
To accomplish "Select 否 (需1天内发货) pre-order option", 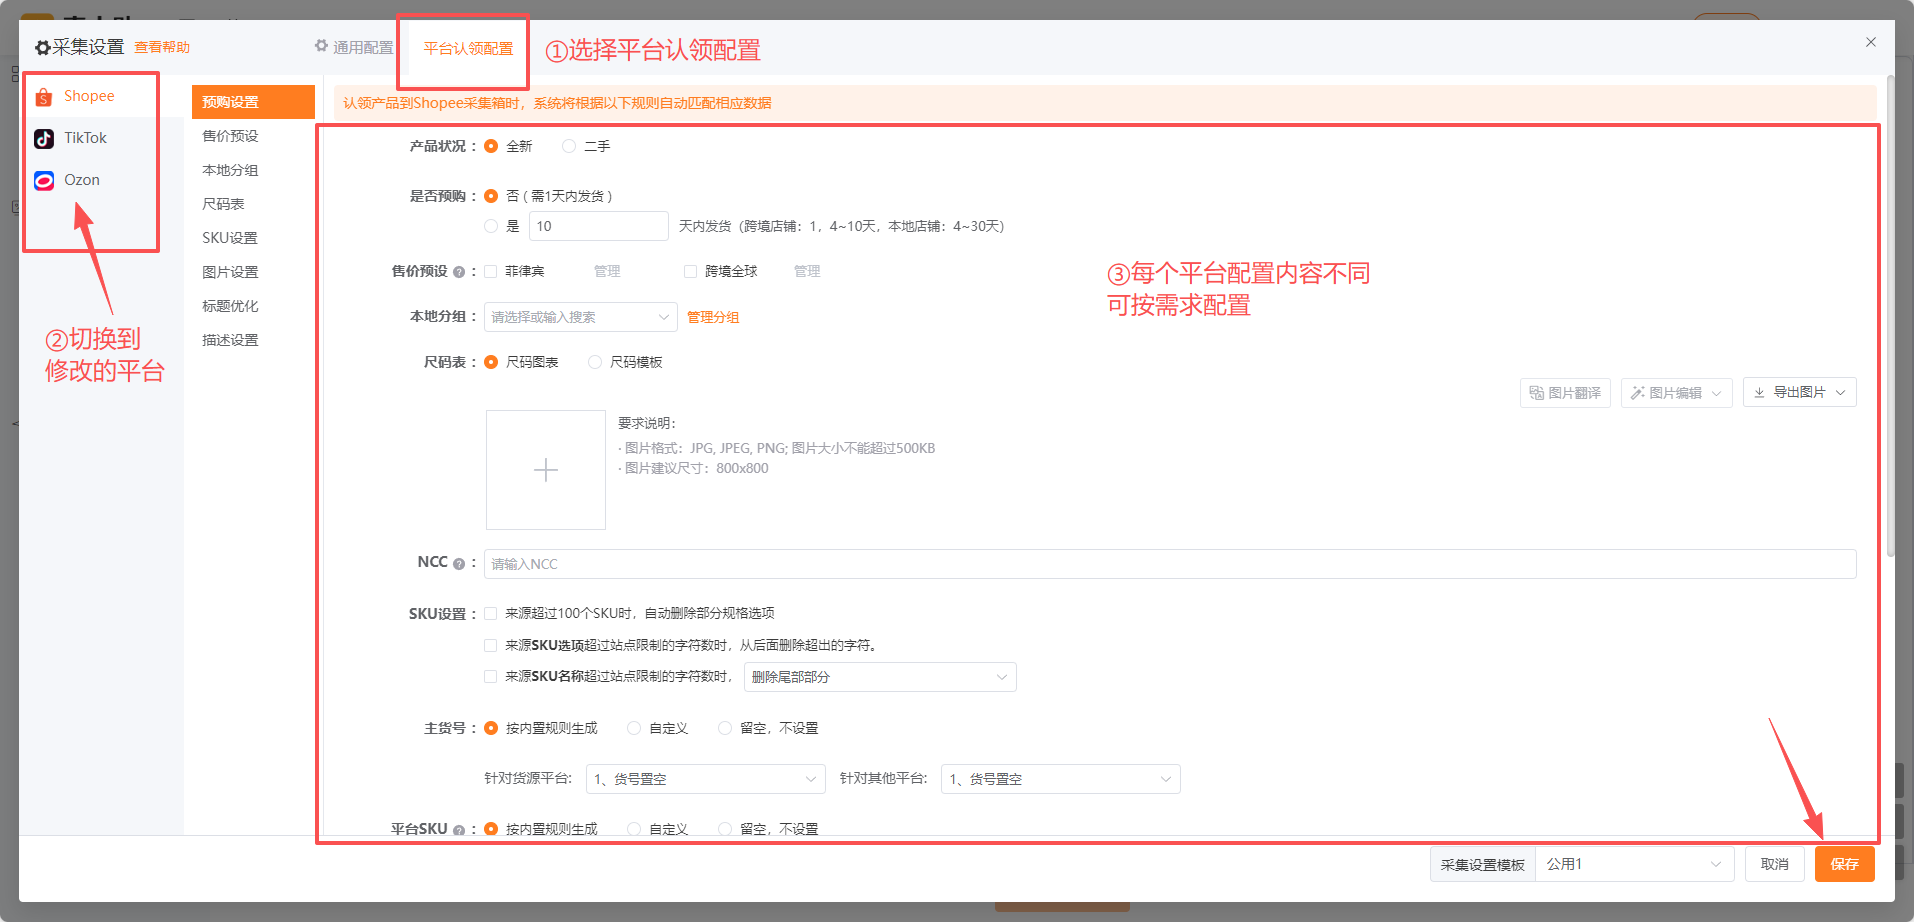I will [x=491, y=196].
